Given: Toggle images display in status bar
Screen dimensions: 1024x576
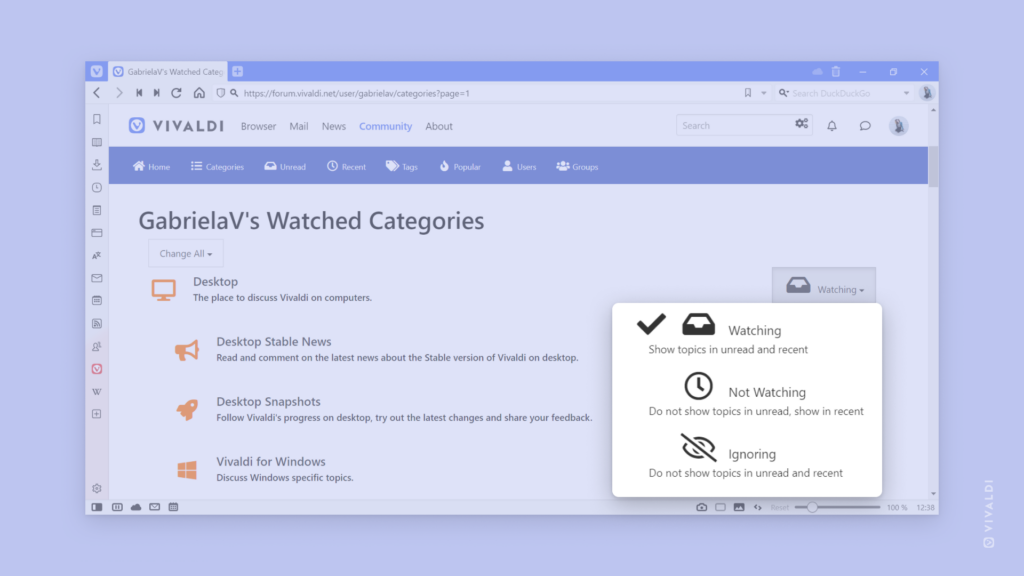Looking at the screenshot, I should click(739, 507).
